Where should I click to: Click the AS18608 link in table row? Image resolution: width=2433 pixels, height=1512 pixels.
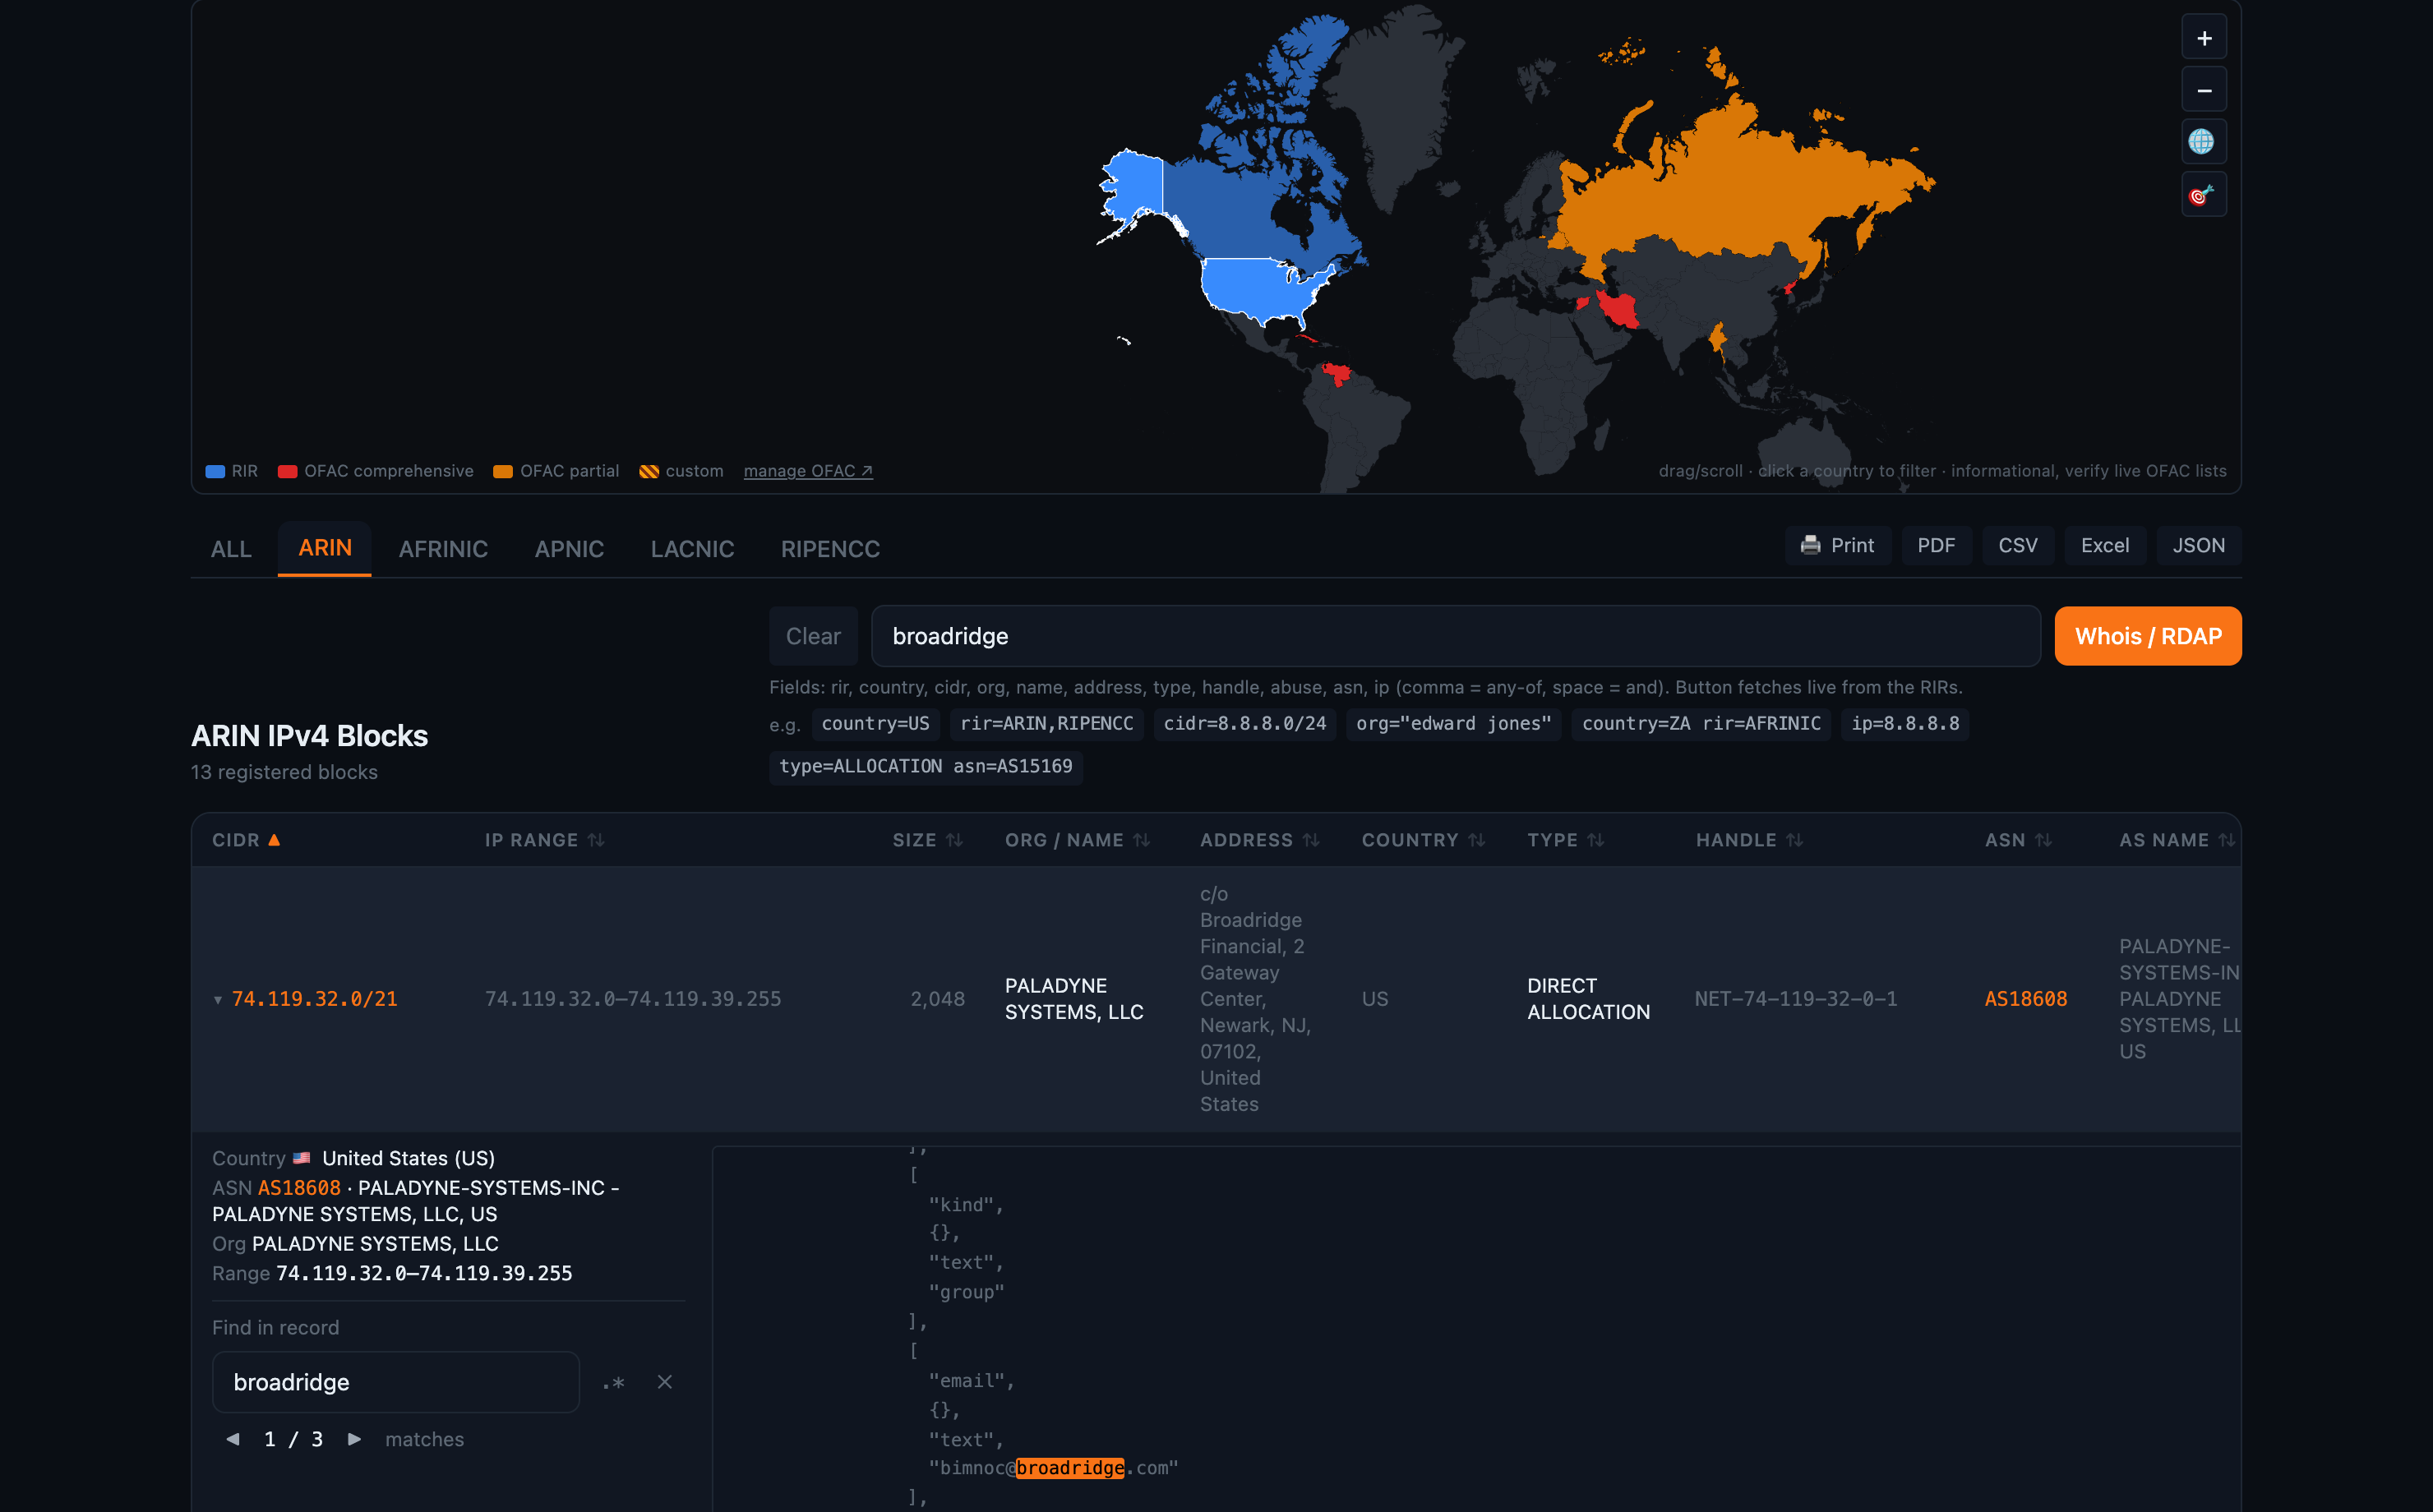2025,999
